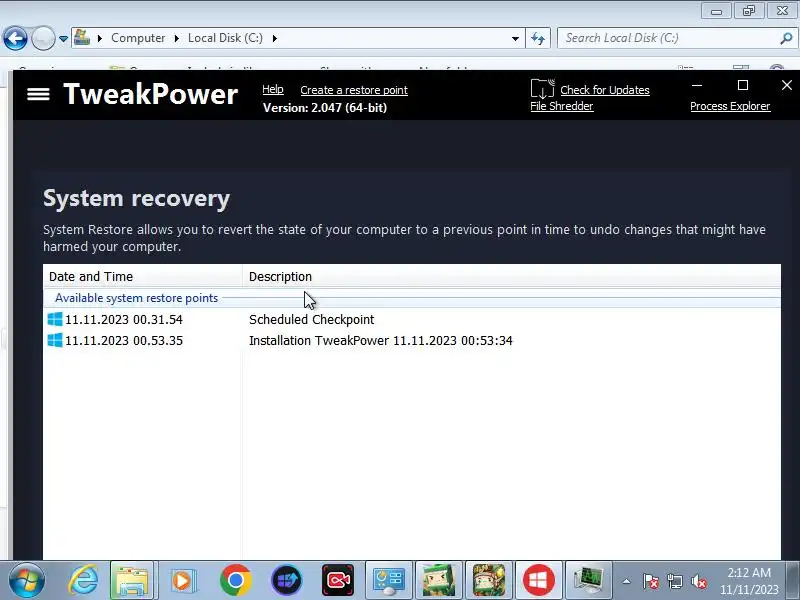Viewport: 800px width, 600px height.
Task: Go back in Explorer window
Action: click(x=15, y=38)
